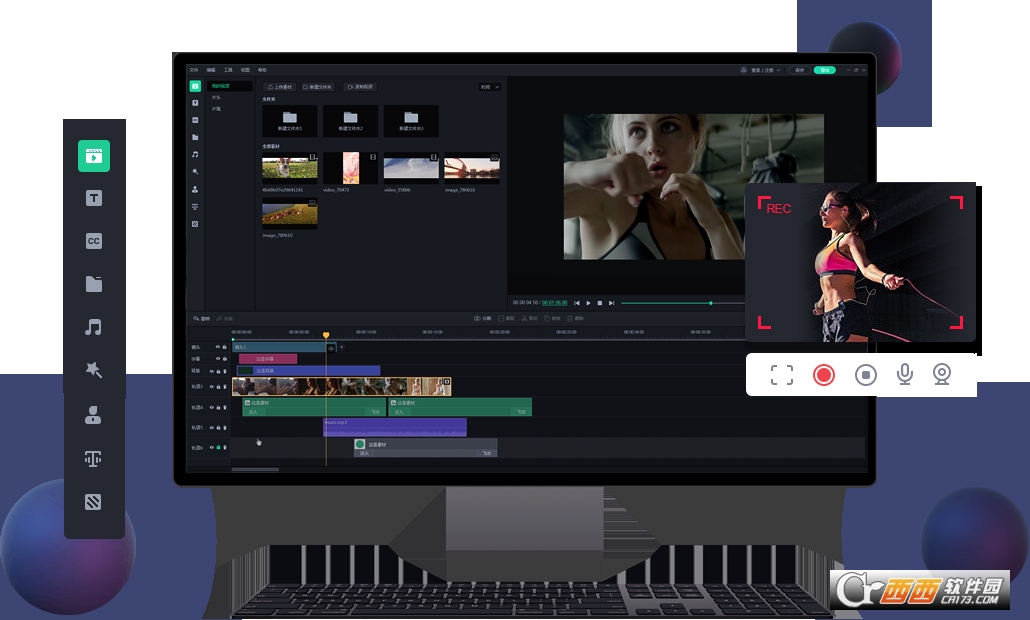Click the 上传素材 upload button
This screenshot has height=620, width=1030.
coord(279,87)
